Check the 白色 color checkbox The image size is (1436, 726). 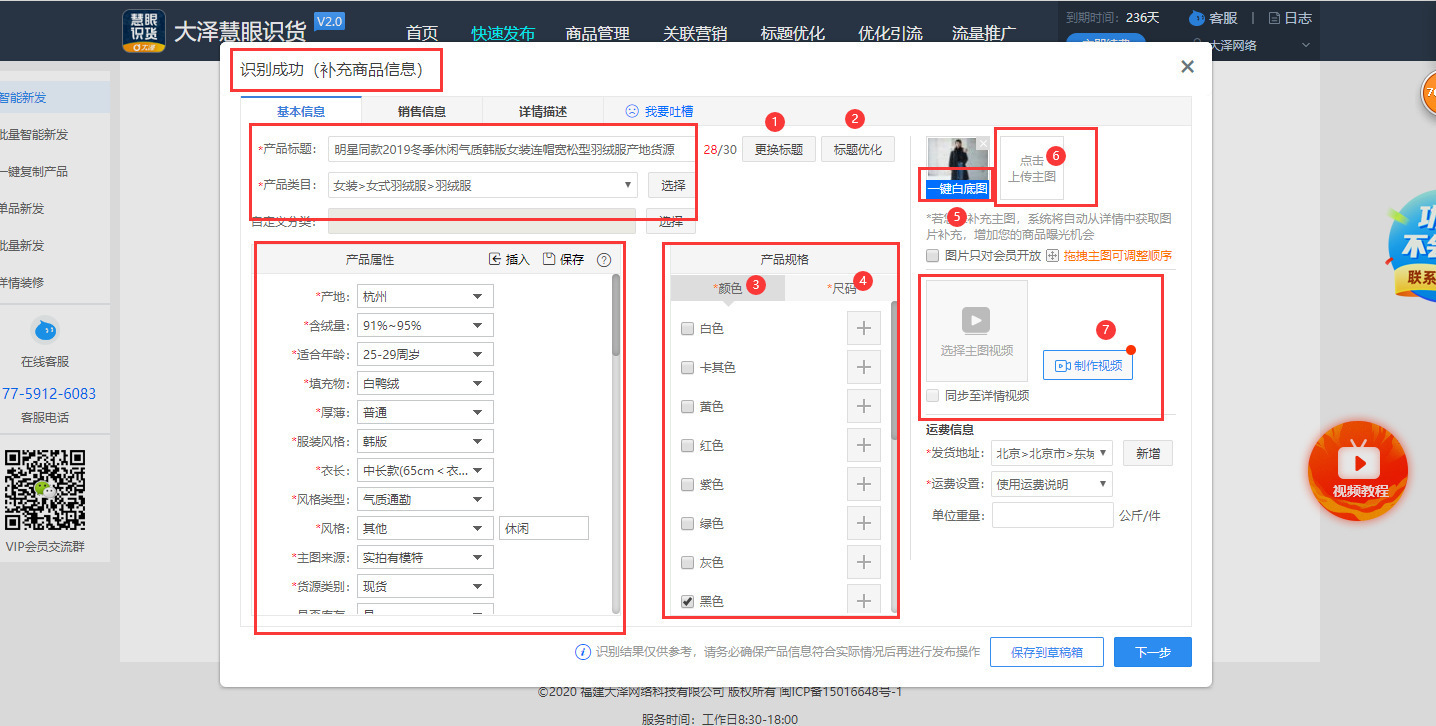click(687, 329)
